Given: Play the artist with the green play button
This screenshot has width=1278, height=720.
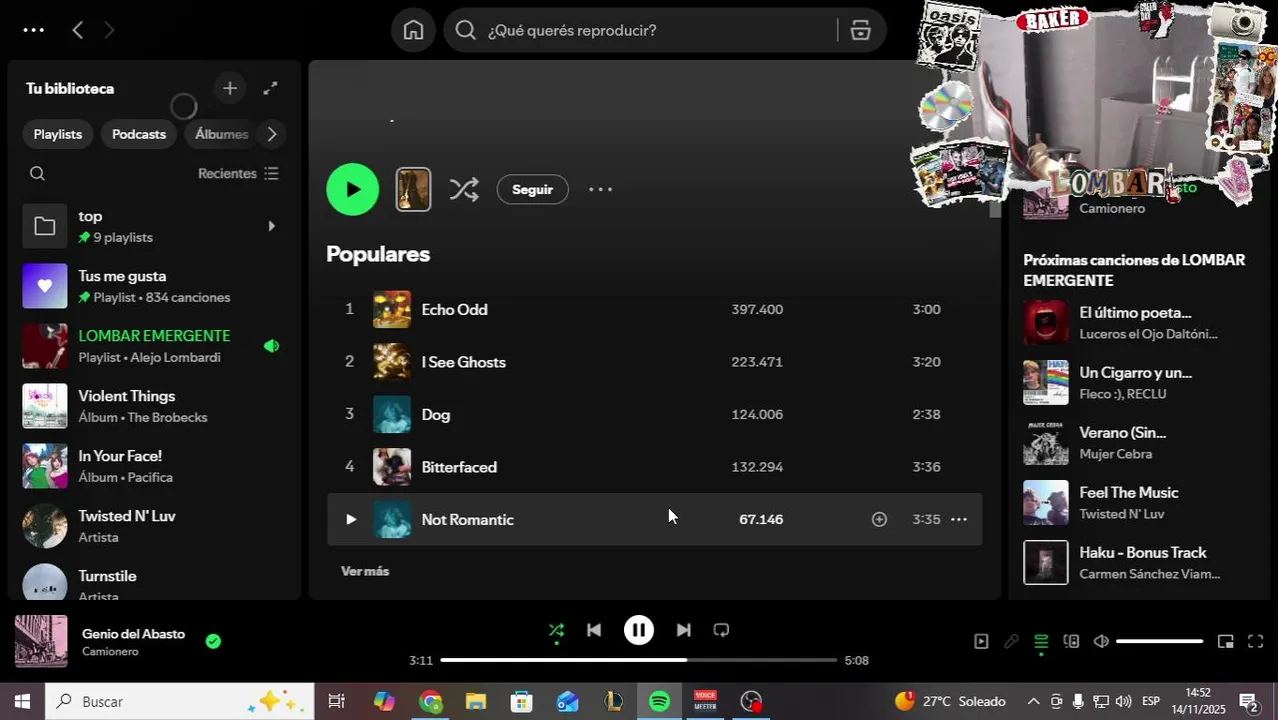Looking at the screenshot, I should [x=353, y=189].
